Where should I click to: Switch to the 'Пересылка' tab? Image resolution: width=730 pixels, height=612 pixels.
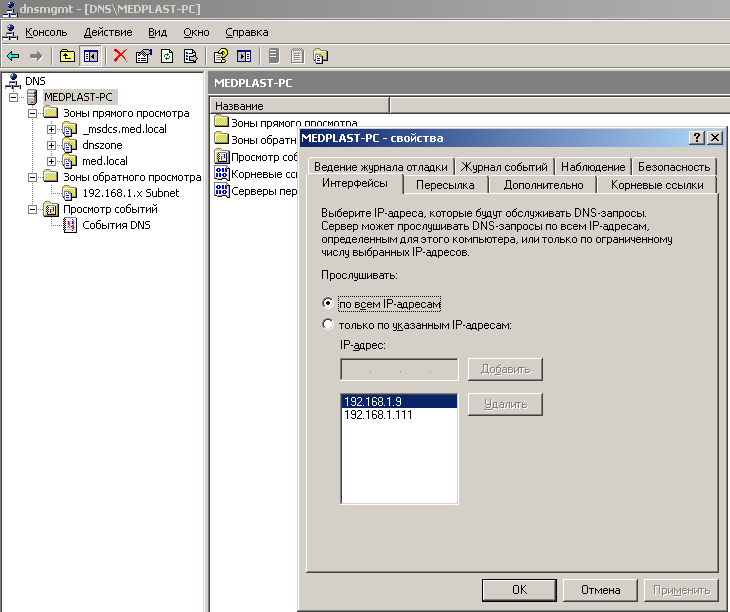point(445,185)
